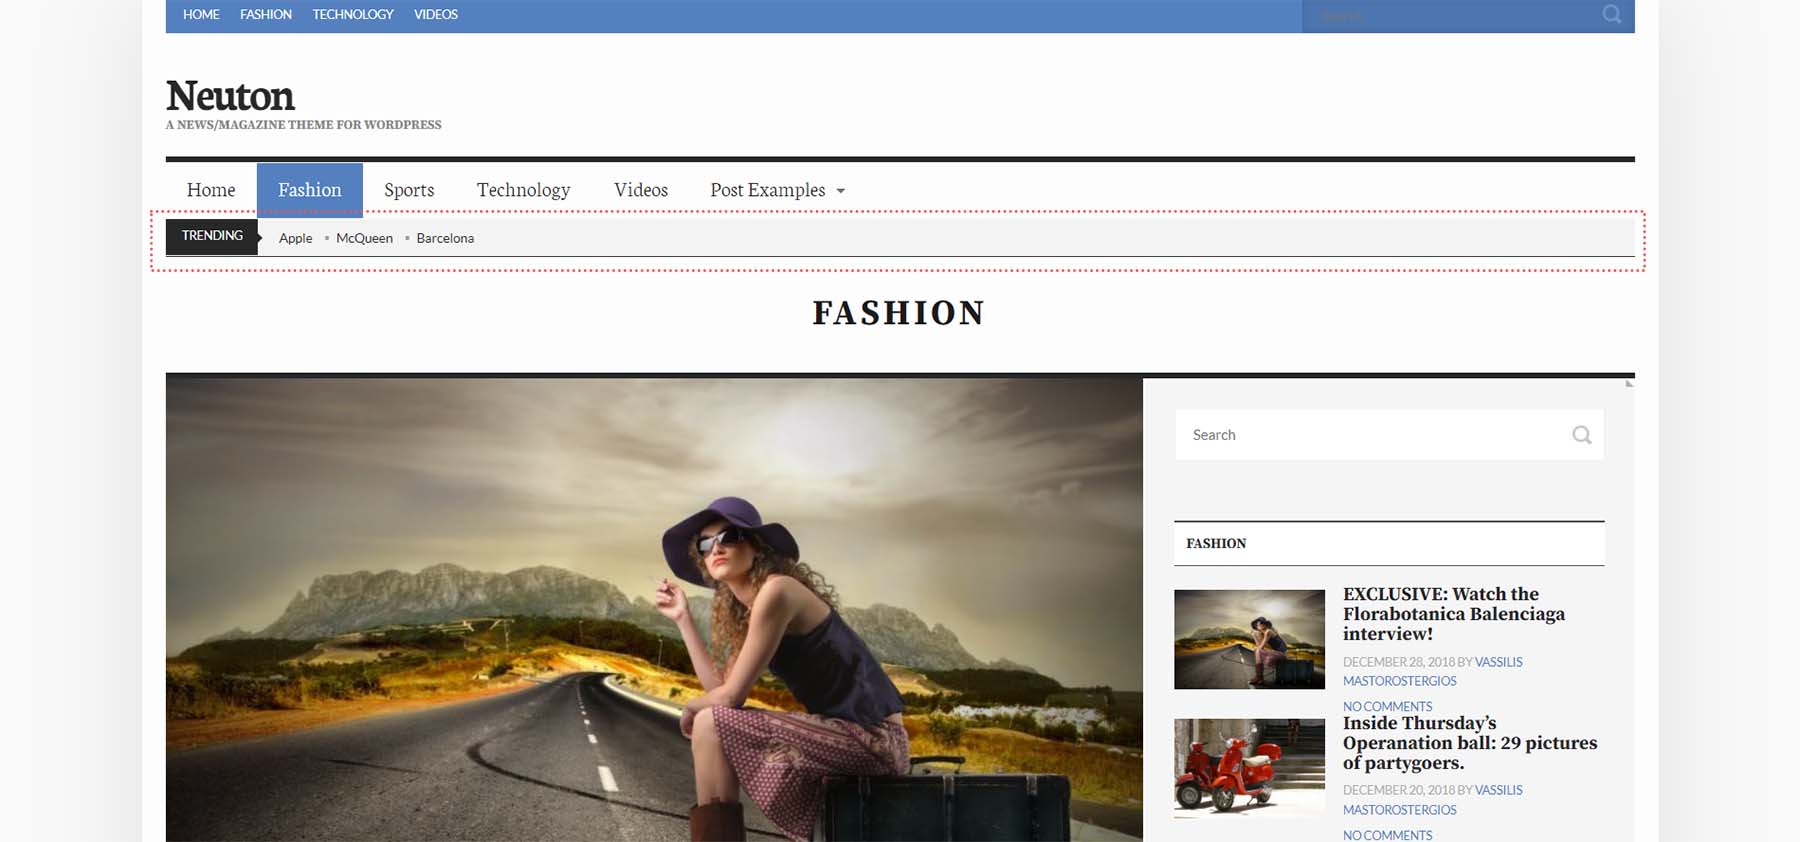Open EXCLUSIVE Florabotanica Balenciaga interview headline
This screenshot has width=1800, height=842.
click(x=1454, y=614)
